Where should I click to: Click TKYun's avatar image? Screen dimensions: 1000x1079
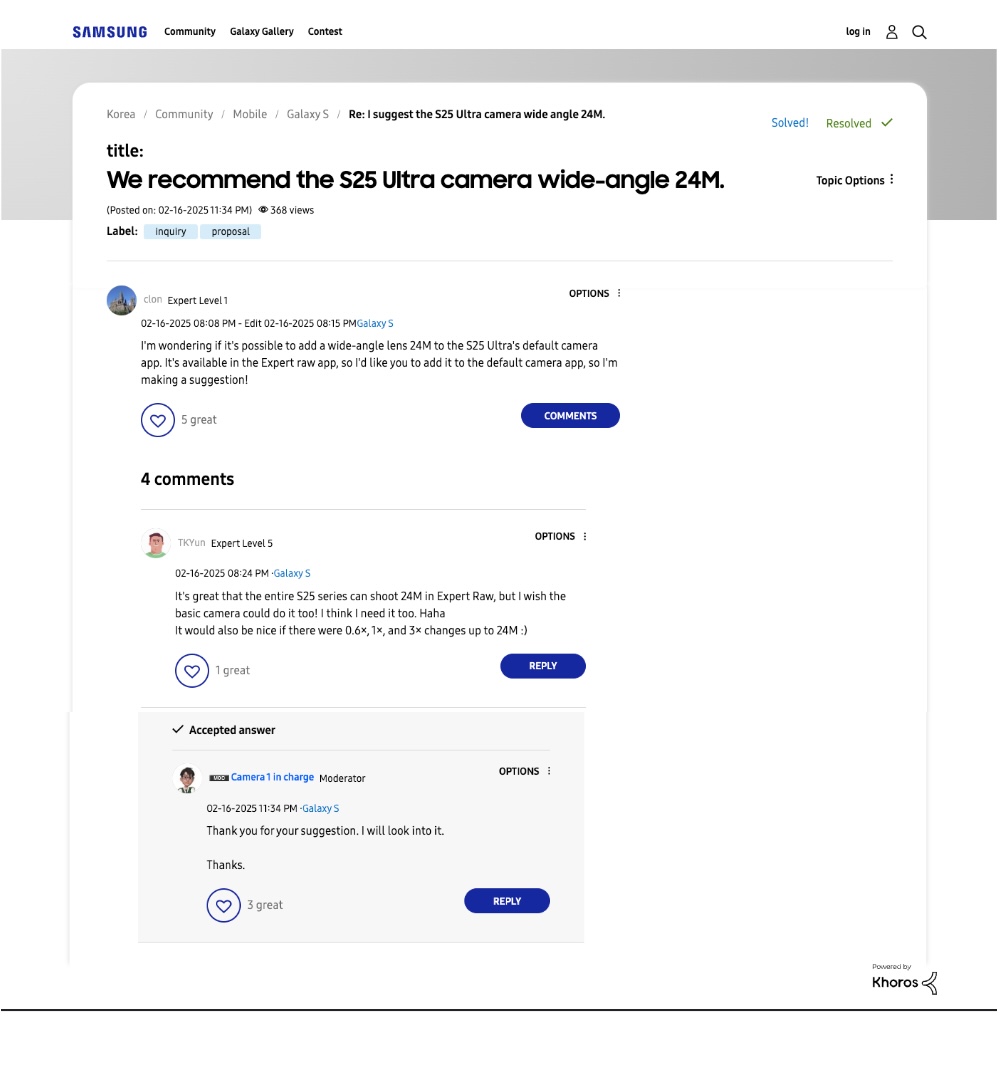point(156,543)
